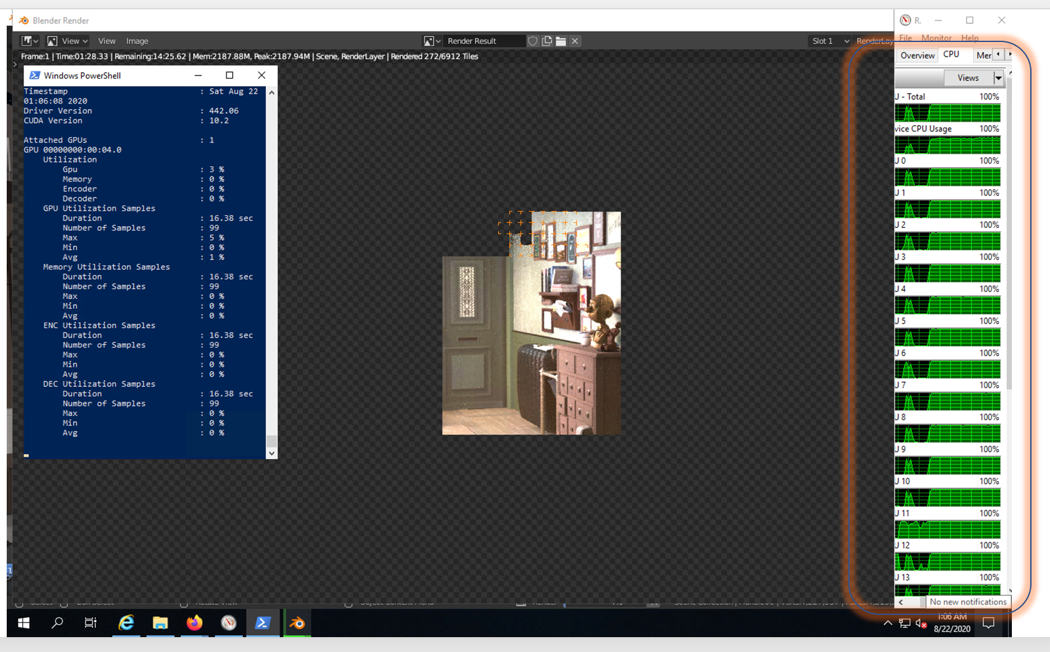Image resolution: width=1050 pixels, height=652 pixels.
Task: Open the Image menu in Blender
Action: (137, 41)
